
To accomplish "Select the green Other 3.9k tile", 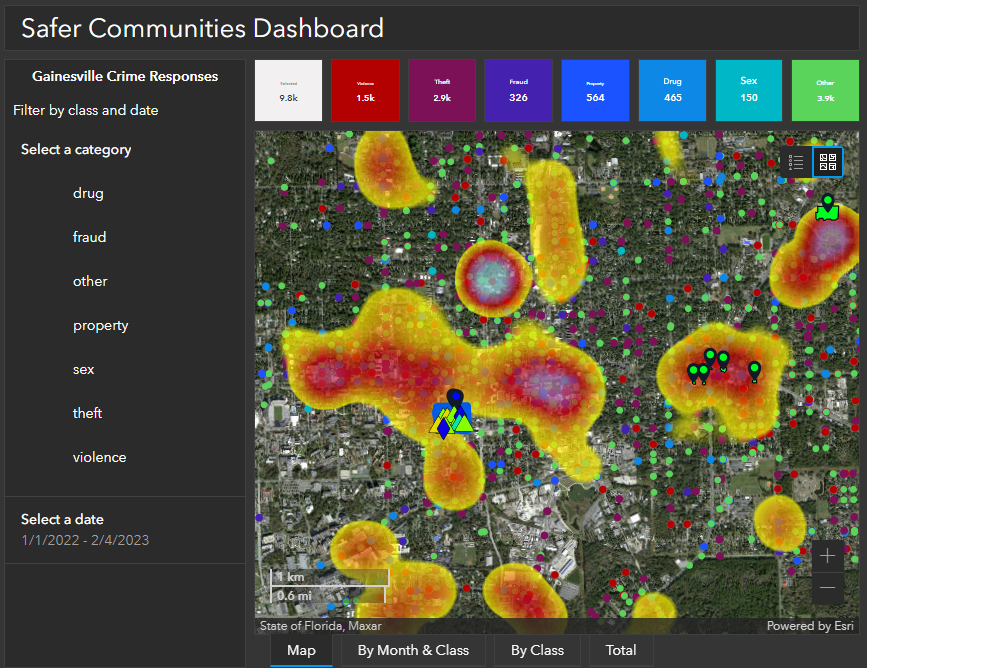I will (x=825, y=91).
